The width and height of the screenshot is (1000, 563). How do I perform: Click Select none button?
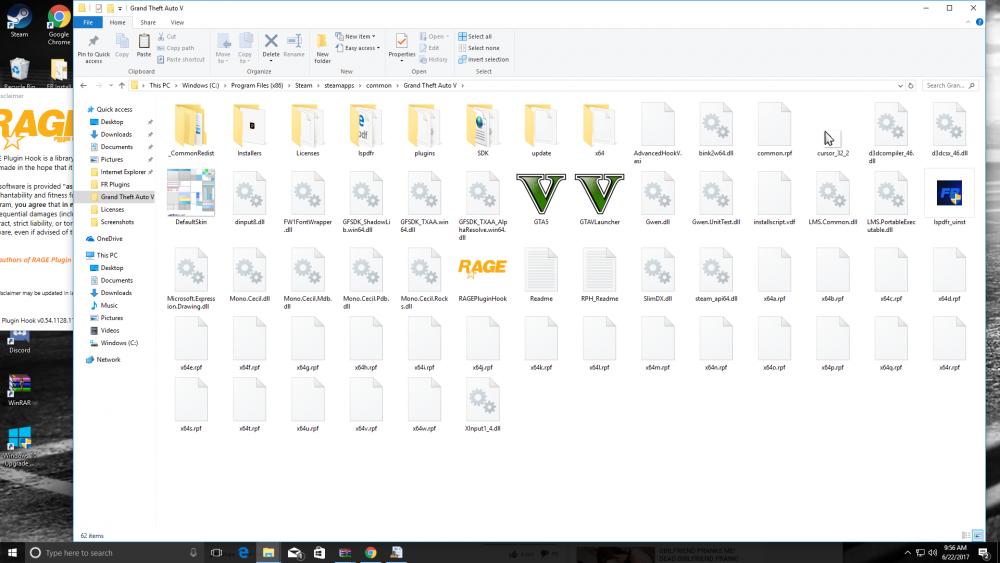tap(479, 48)
